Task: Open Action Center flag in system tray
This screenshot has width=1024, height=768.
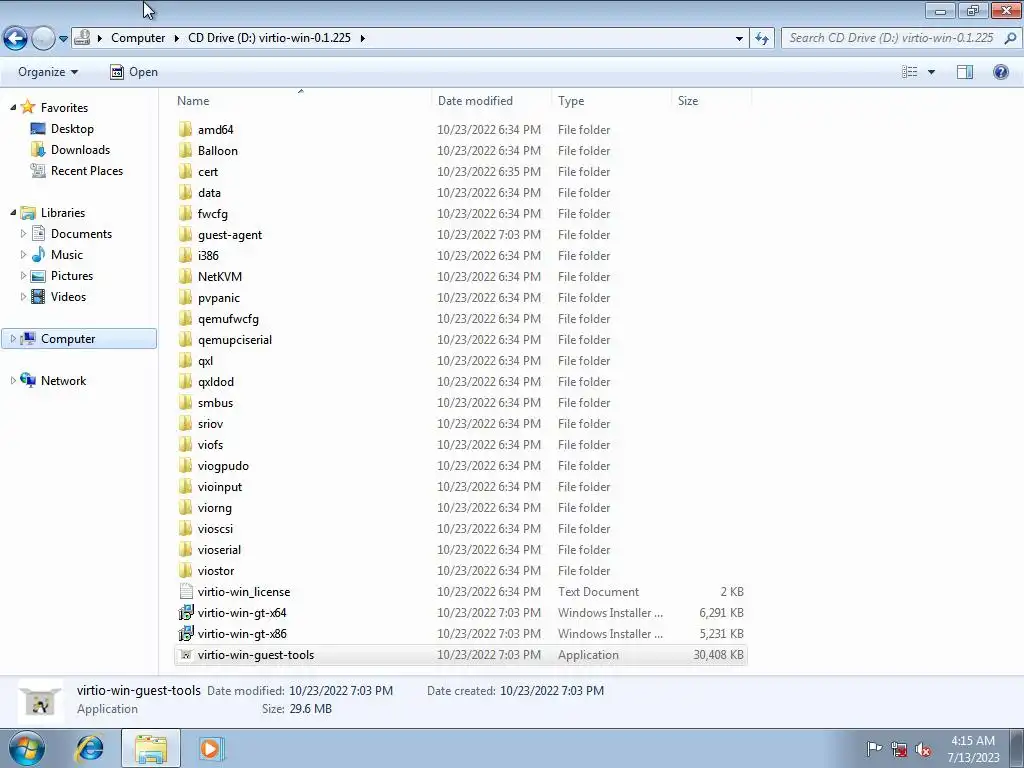Action: (874, 749)
